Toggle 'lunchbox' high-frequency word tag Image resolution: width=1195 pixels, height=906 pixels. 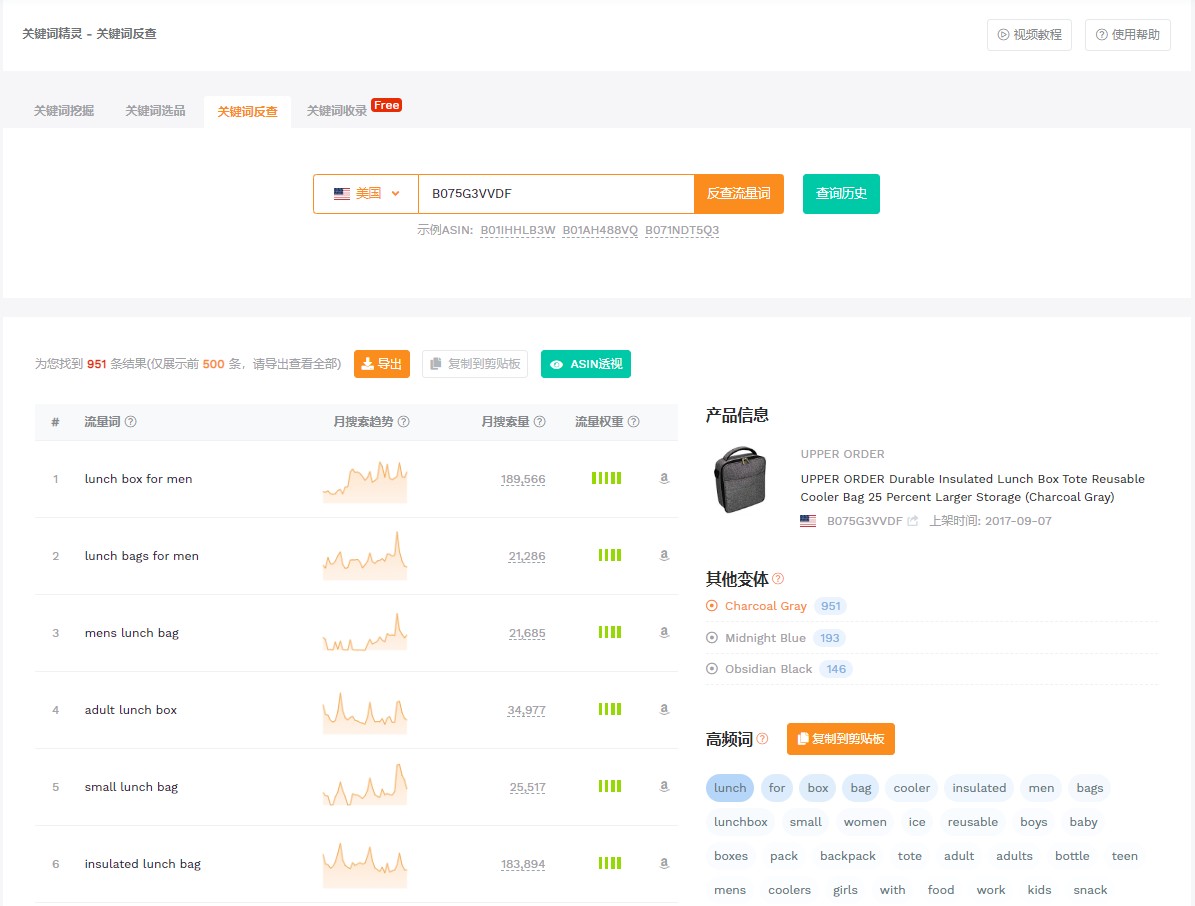pyautogui.click(x=741, y=822)
